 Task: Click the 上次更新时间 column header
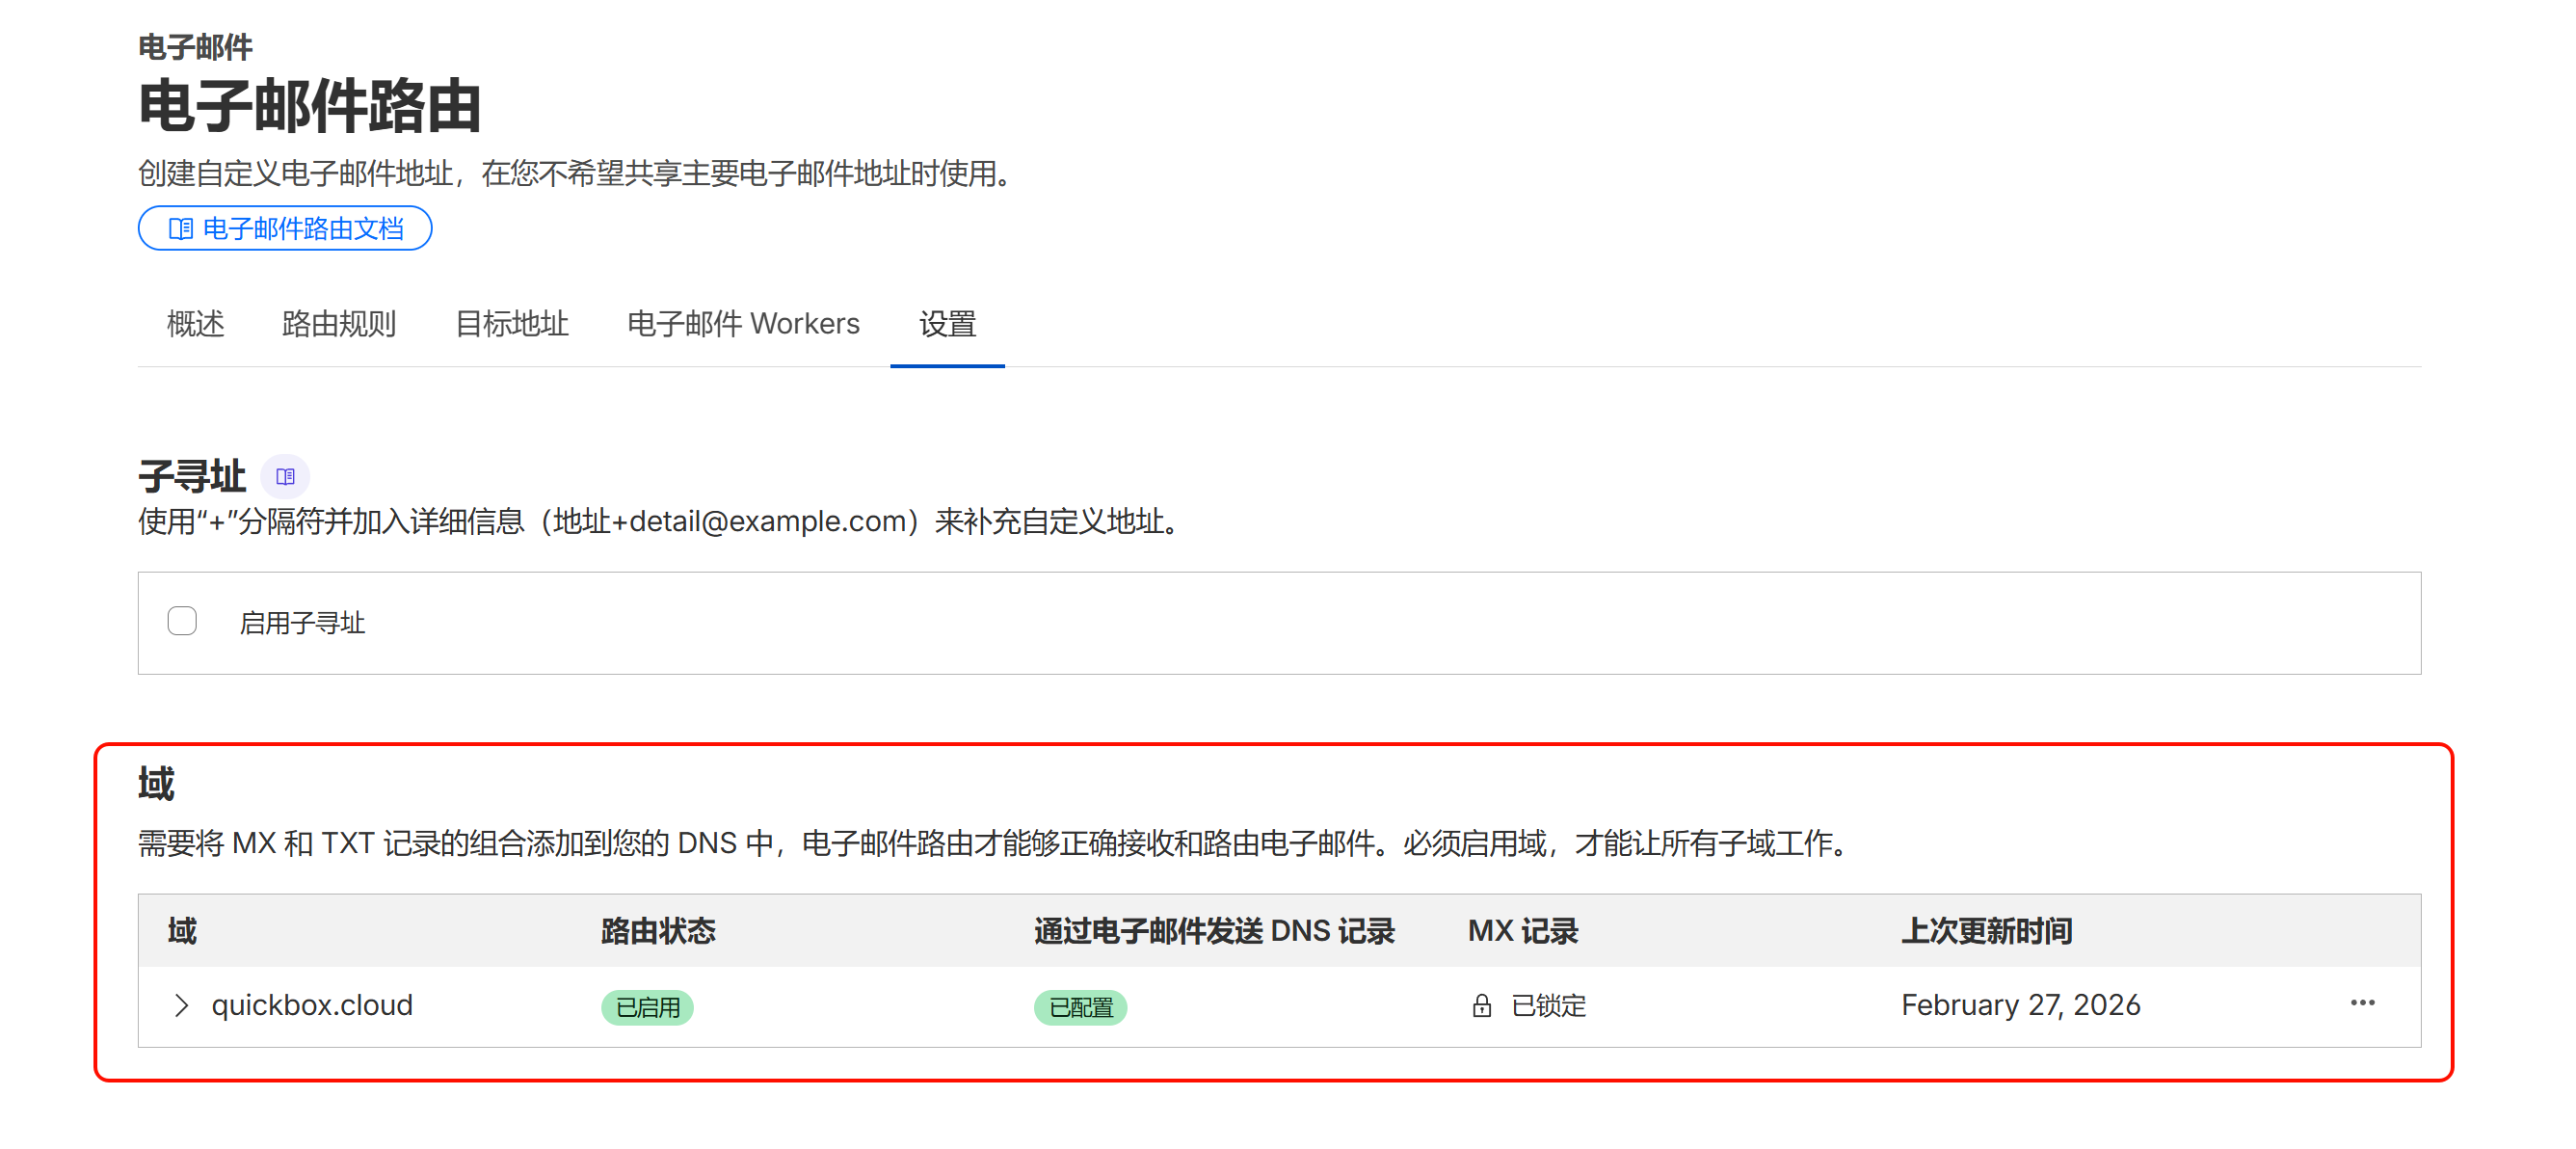[x=1986, y=931]
